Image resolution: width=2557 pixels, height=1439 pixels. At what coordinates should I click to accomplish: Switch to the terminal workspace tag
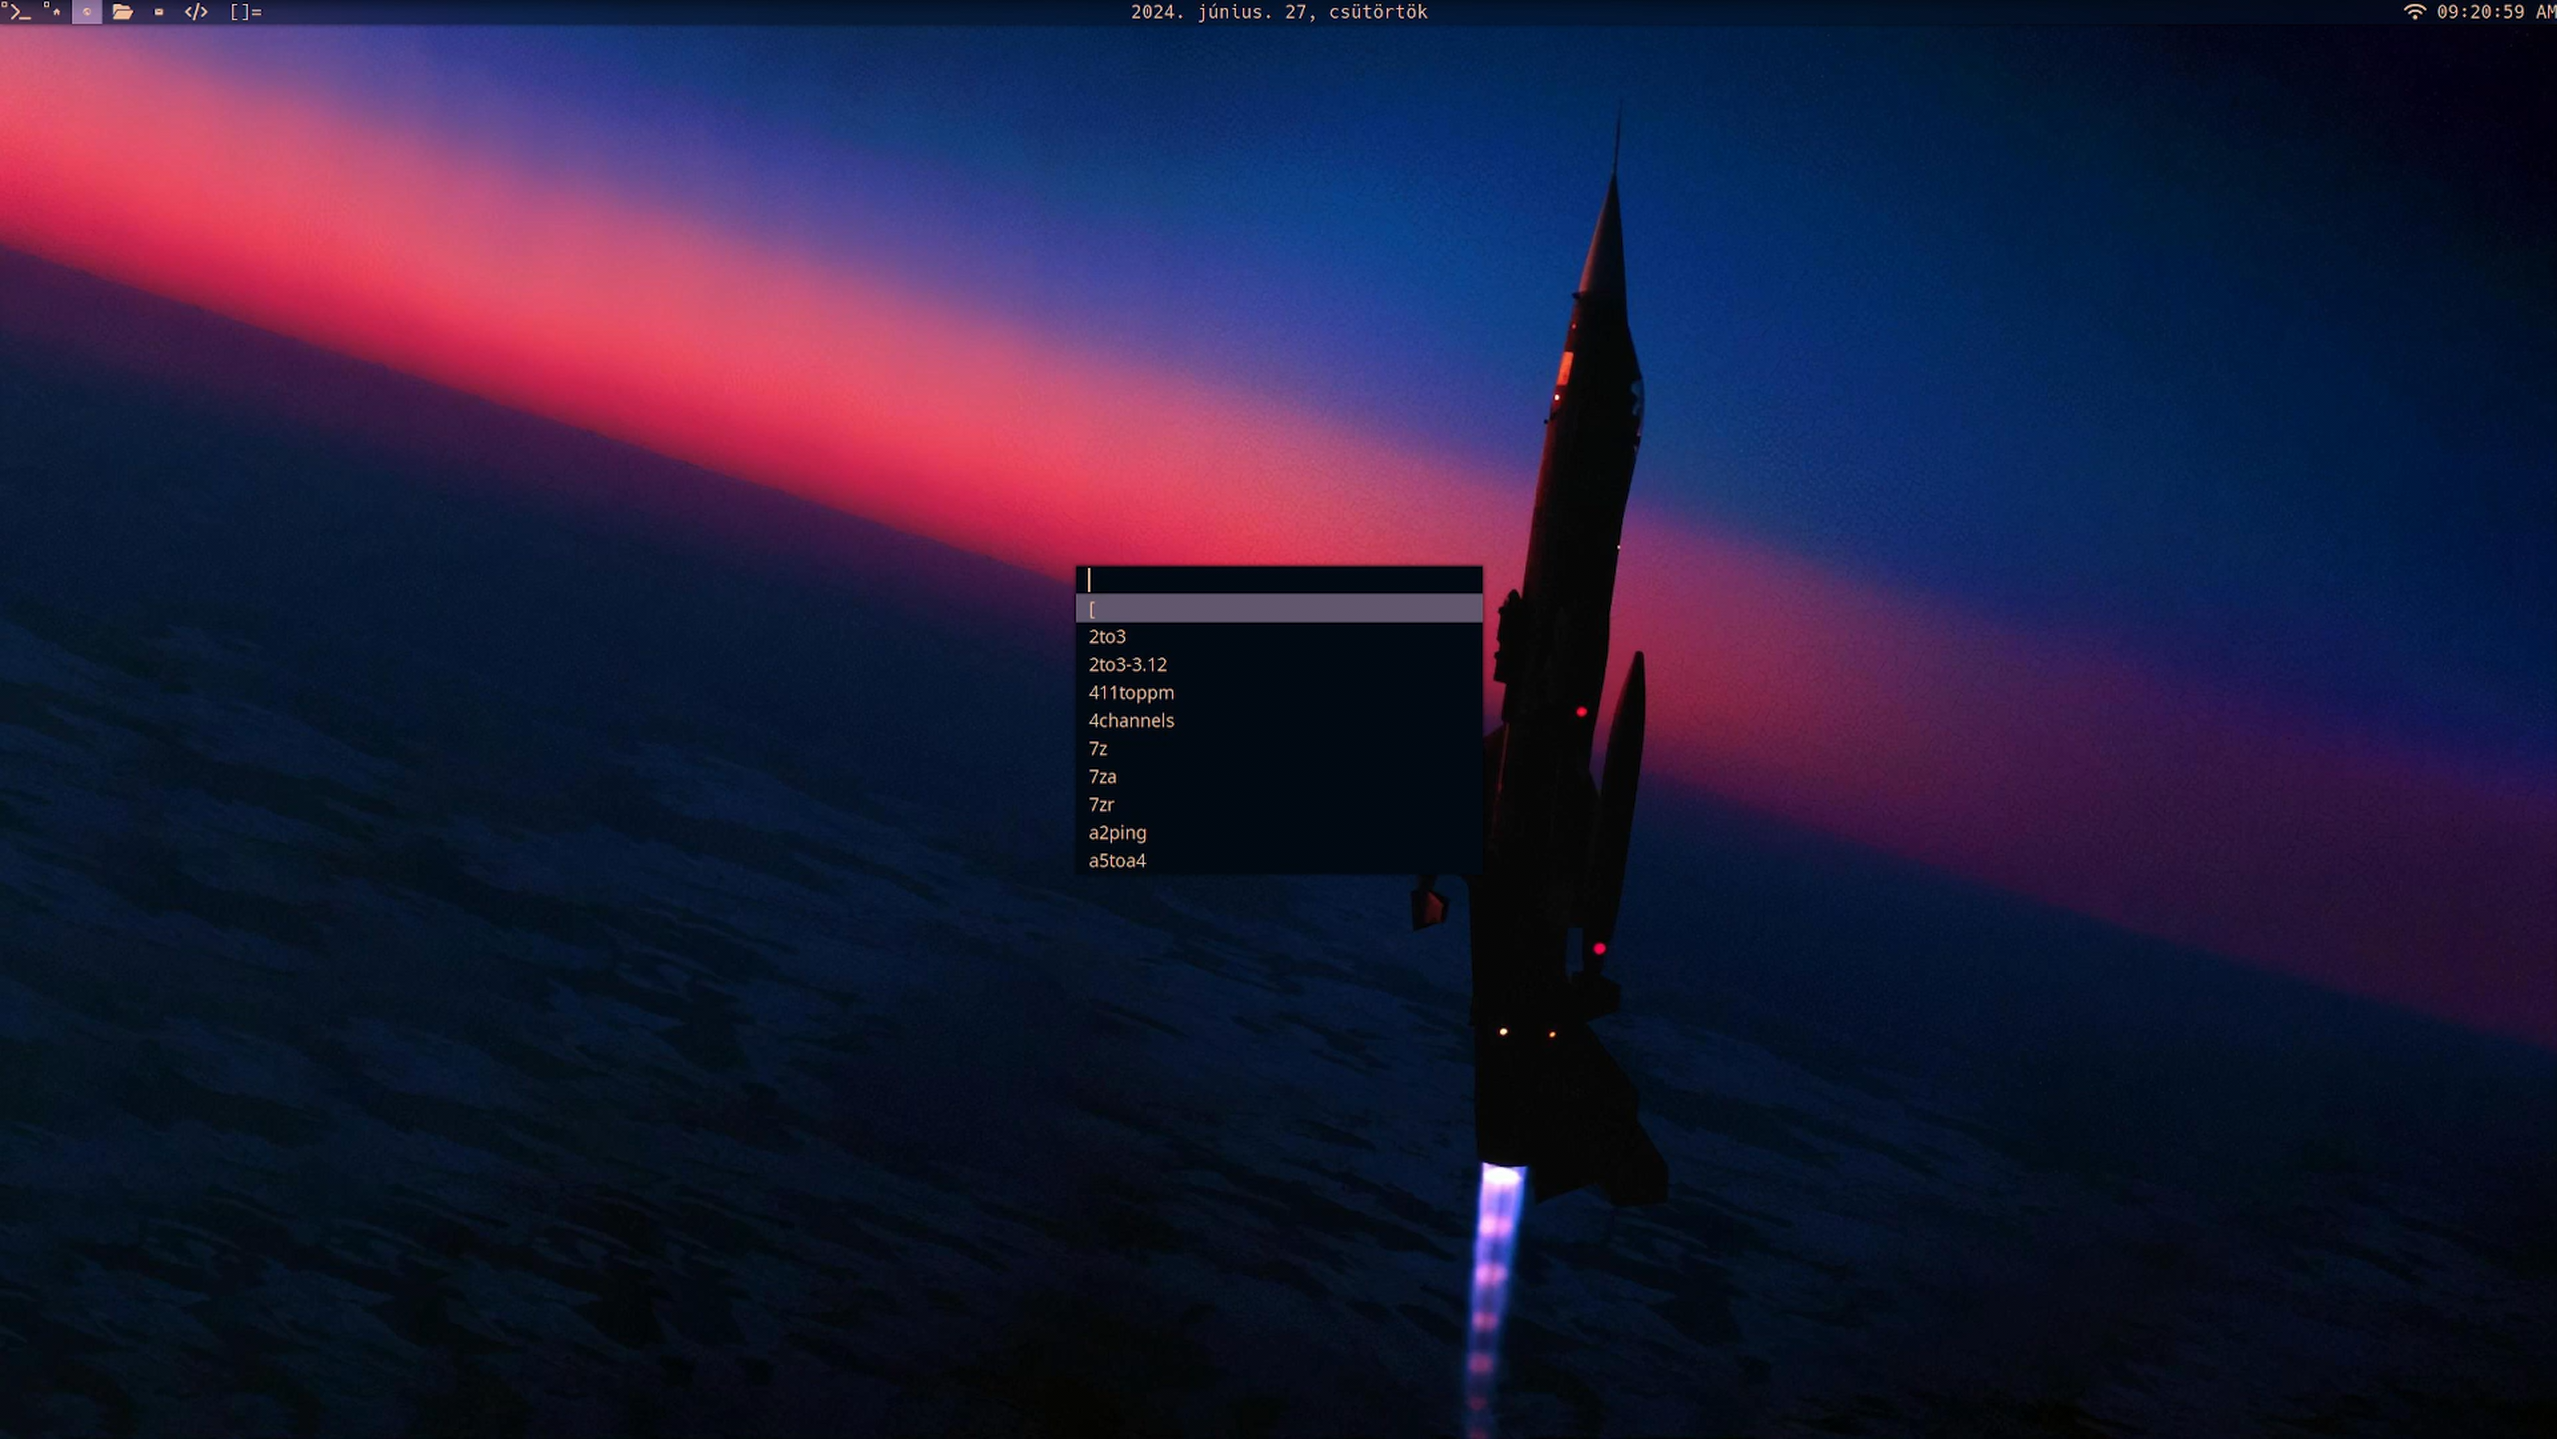click(x=18, y=12)
